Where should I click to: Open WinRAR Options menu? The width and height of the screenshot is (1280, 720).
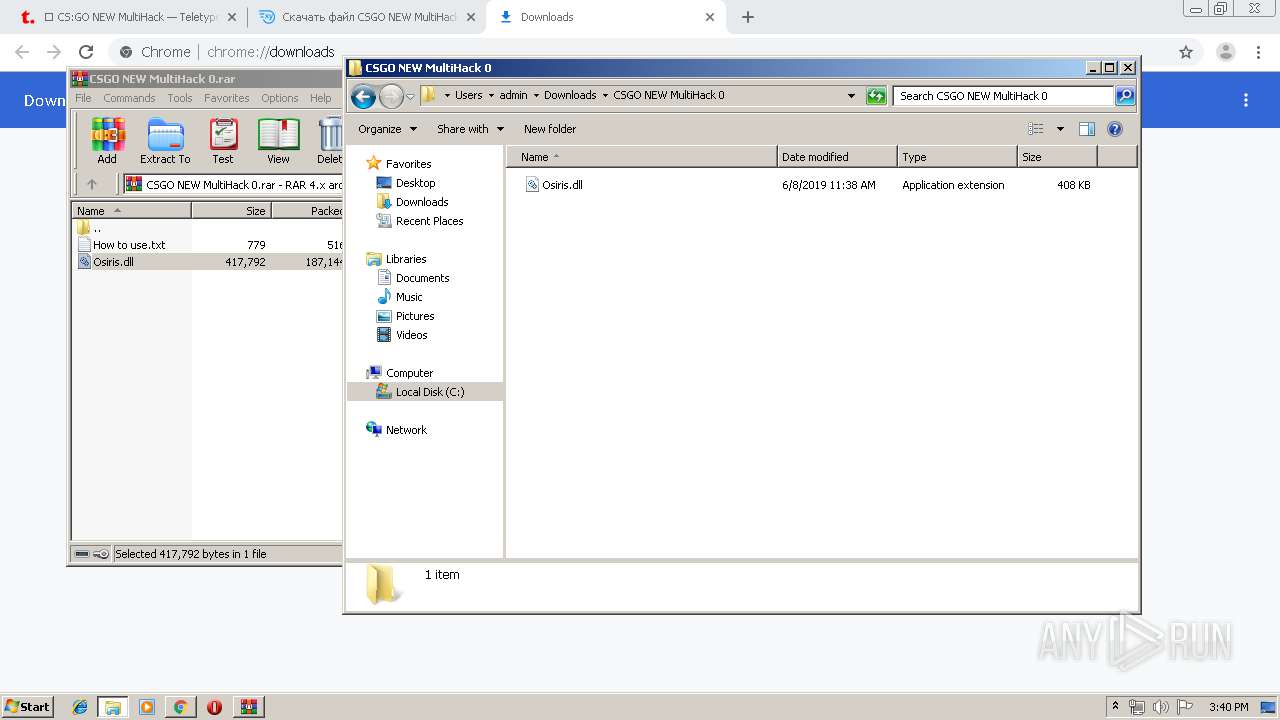point(280,98)
